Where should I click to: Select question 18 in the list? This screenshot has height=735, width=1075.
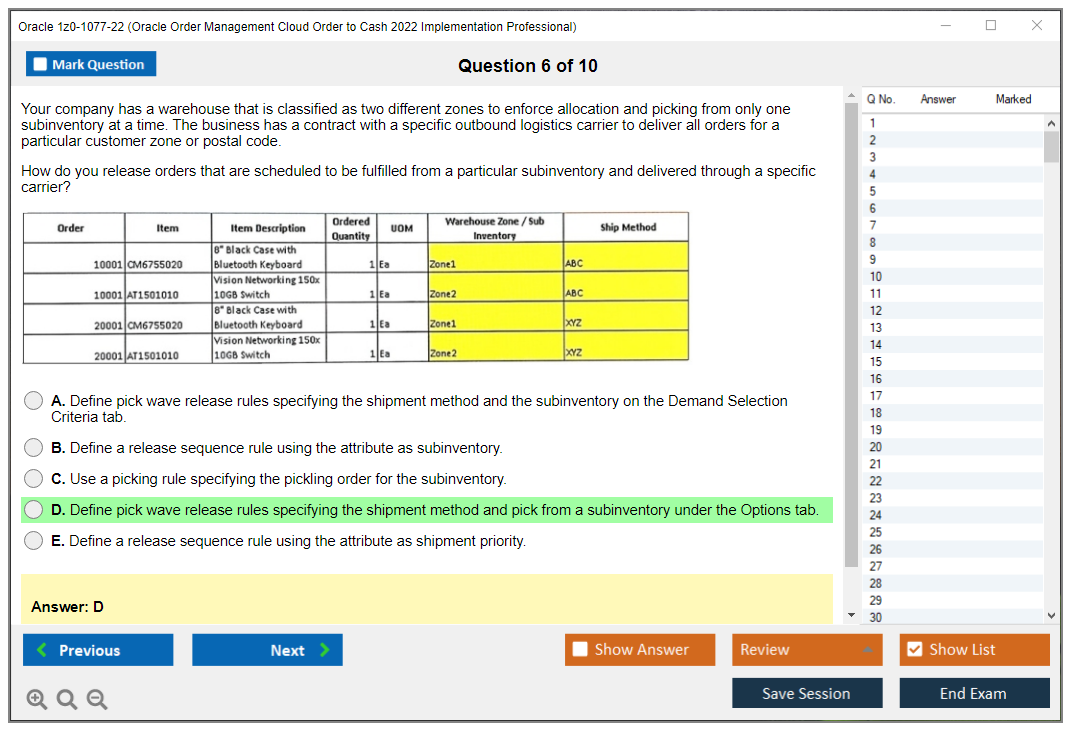pyautogui.click(x=953, y=413)
